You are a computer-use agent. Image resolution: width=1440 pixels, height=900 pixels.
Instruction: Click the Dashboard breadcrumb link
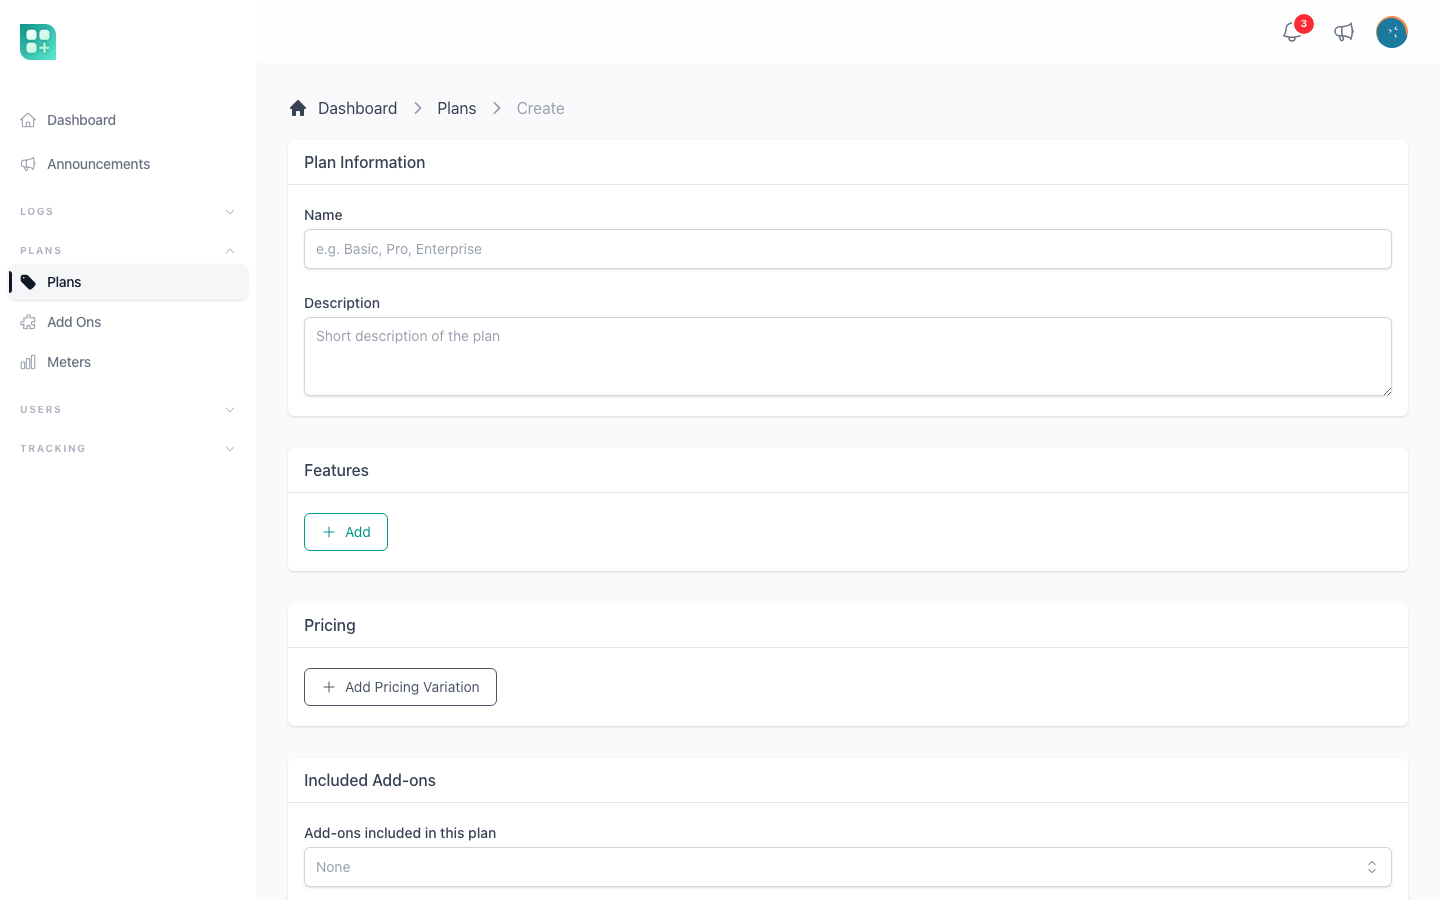[357, 108]
